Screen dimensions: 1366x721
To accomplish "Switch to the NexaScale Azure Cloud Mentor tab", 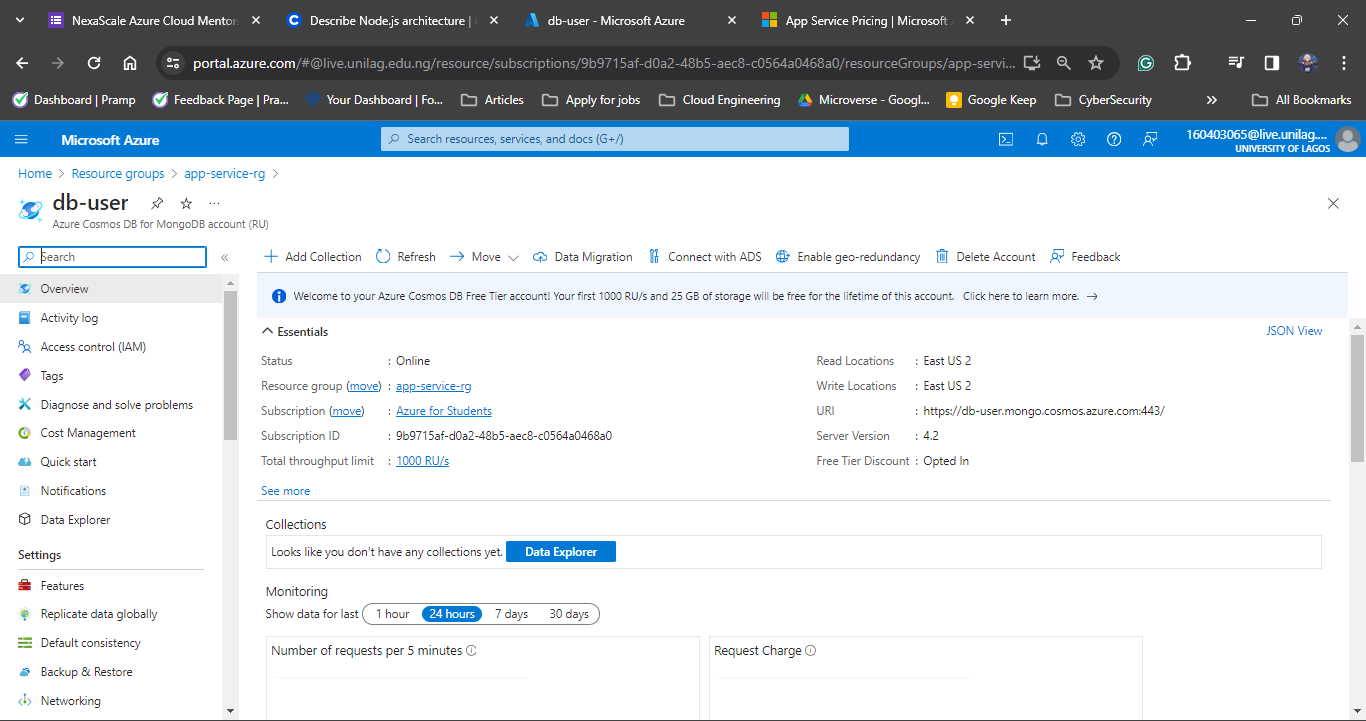I will click(152, 20).
